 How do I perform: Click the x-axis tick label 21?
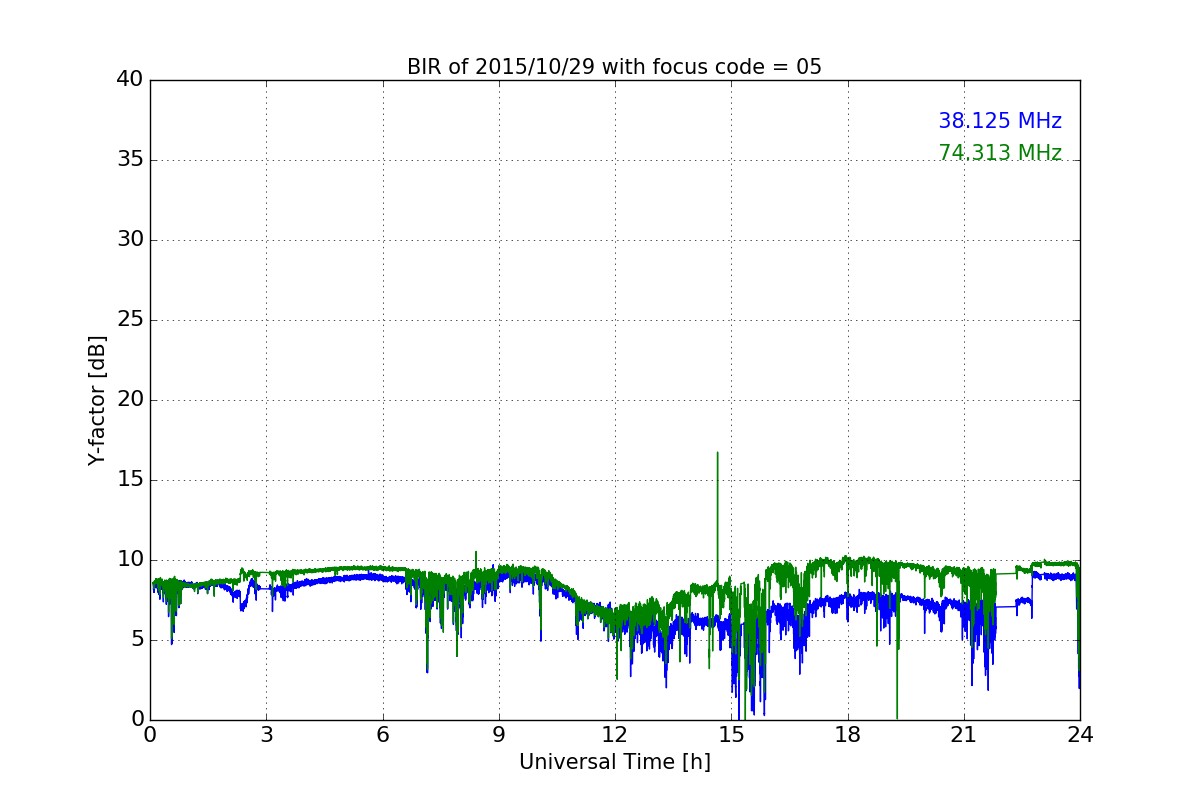click(964, 735)
